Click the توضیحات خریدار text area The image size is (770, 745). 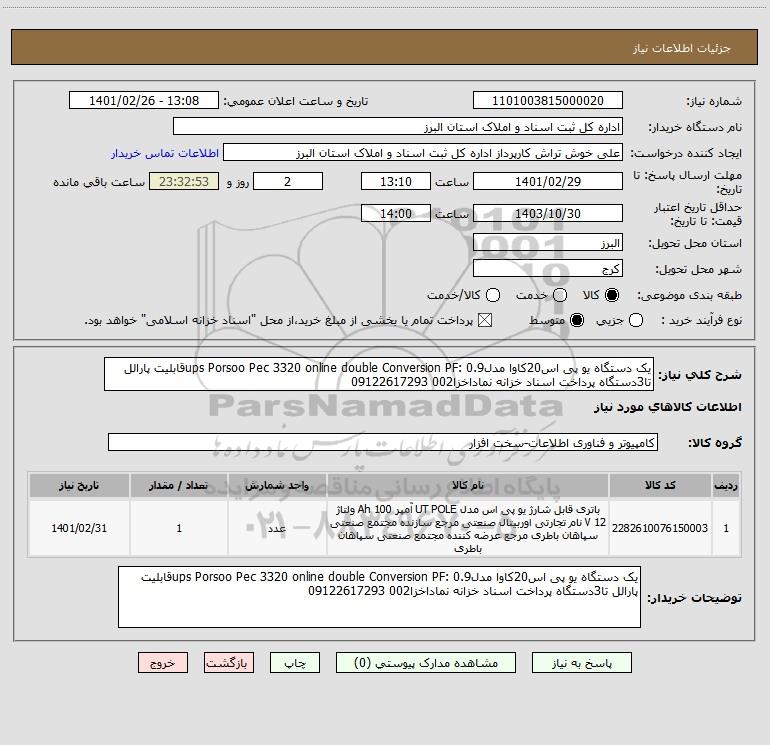click(379, 597)
